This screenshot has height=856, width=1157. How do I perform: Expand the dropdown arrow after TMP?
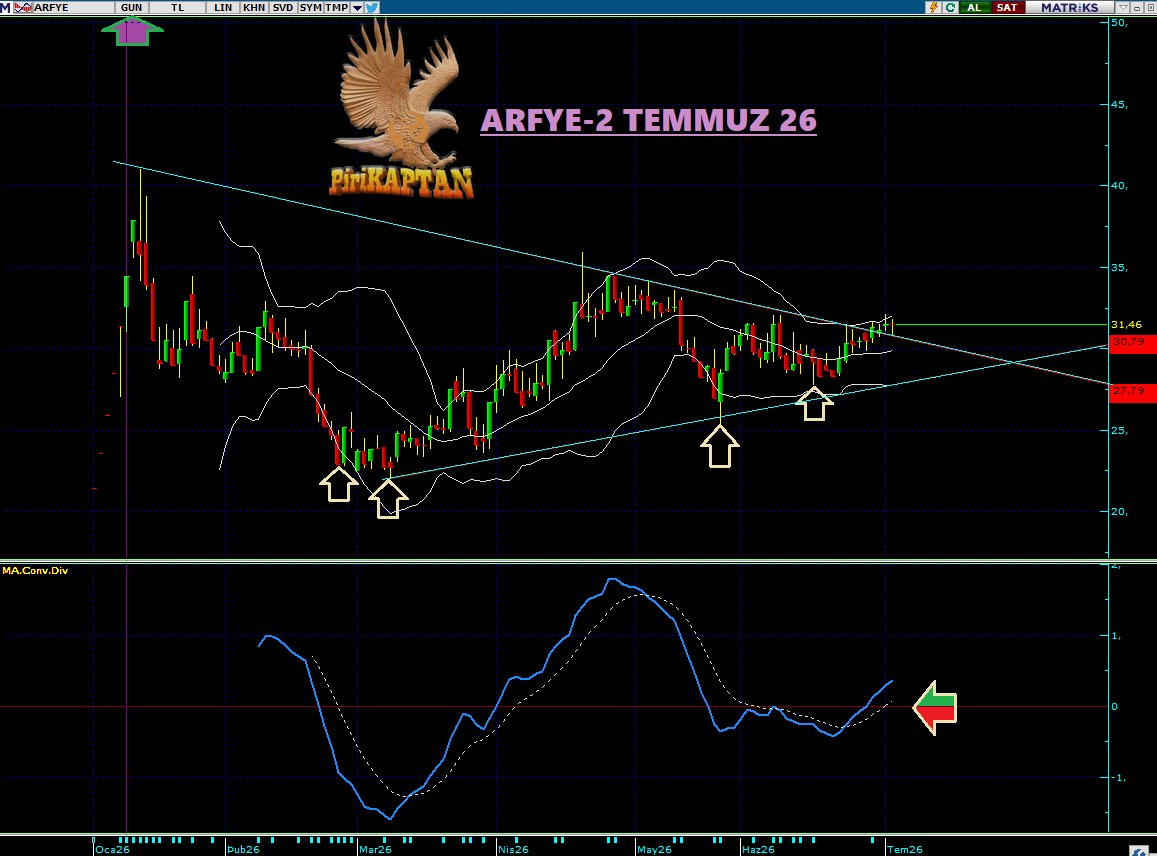(357, 7)
